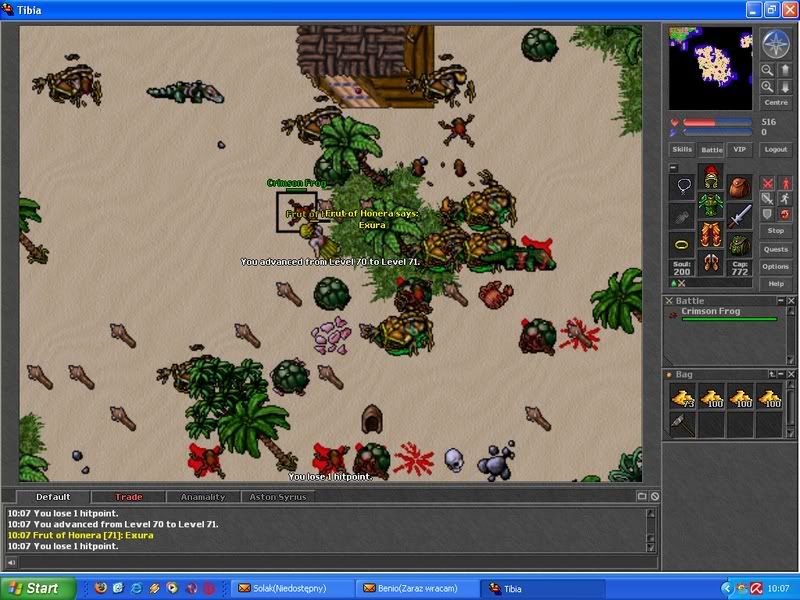Enable balanced fight mode (sword and shield)
This screenshot has height=600, width=800.
click(x=767, y=198)
